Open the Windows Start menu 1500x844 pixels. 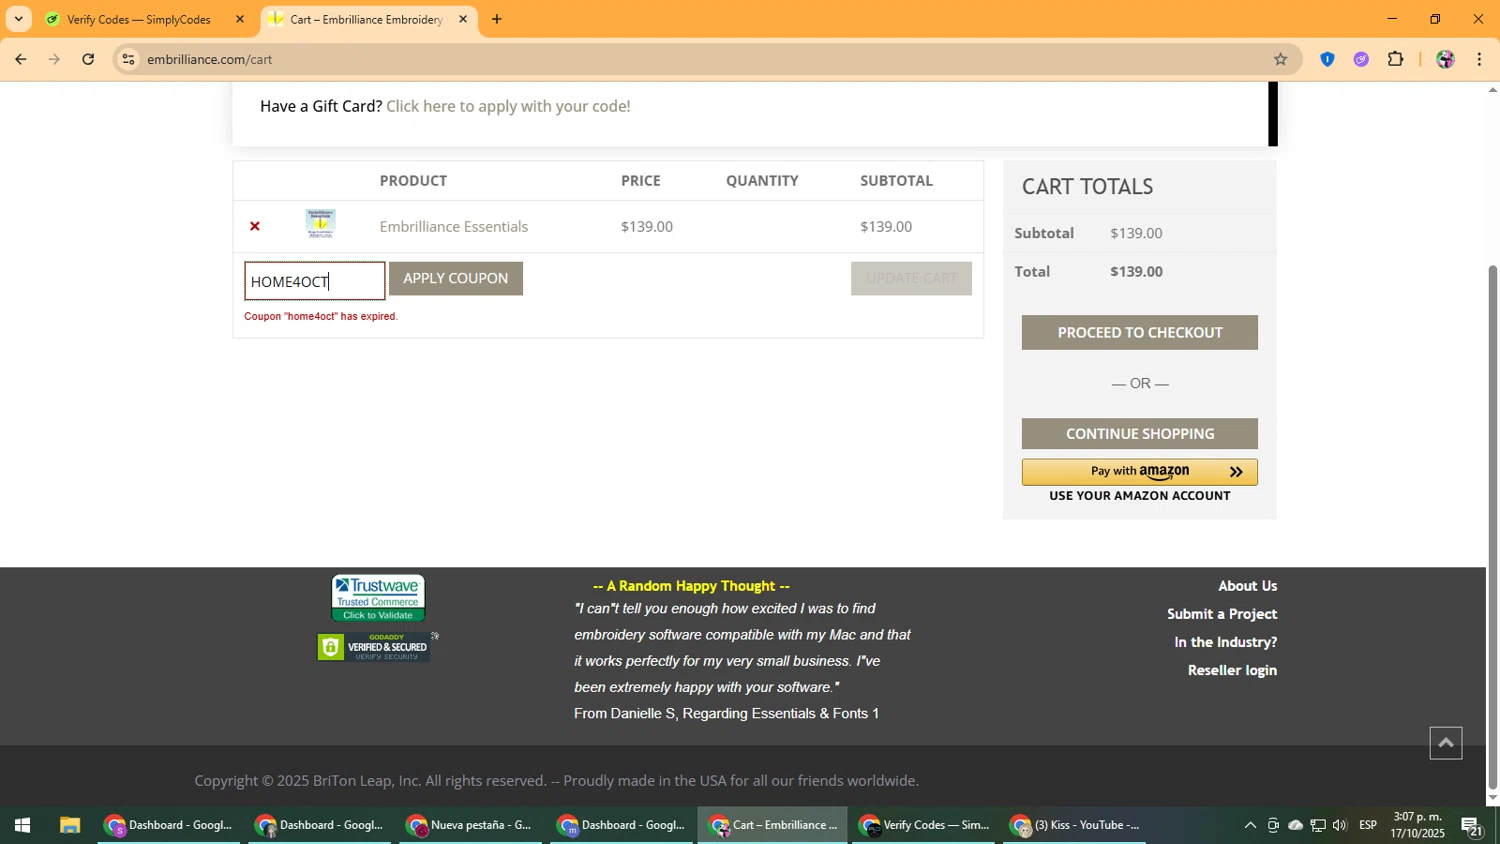22,825
